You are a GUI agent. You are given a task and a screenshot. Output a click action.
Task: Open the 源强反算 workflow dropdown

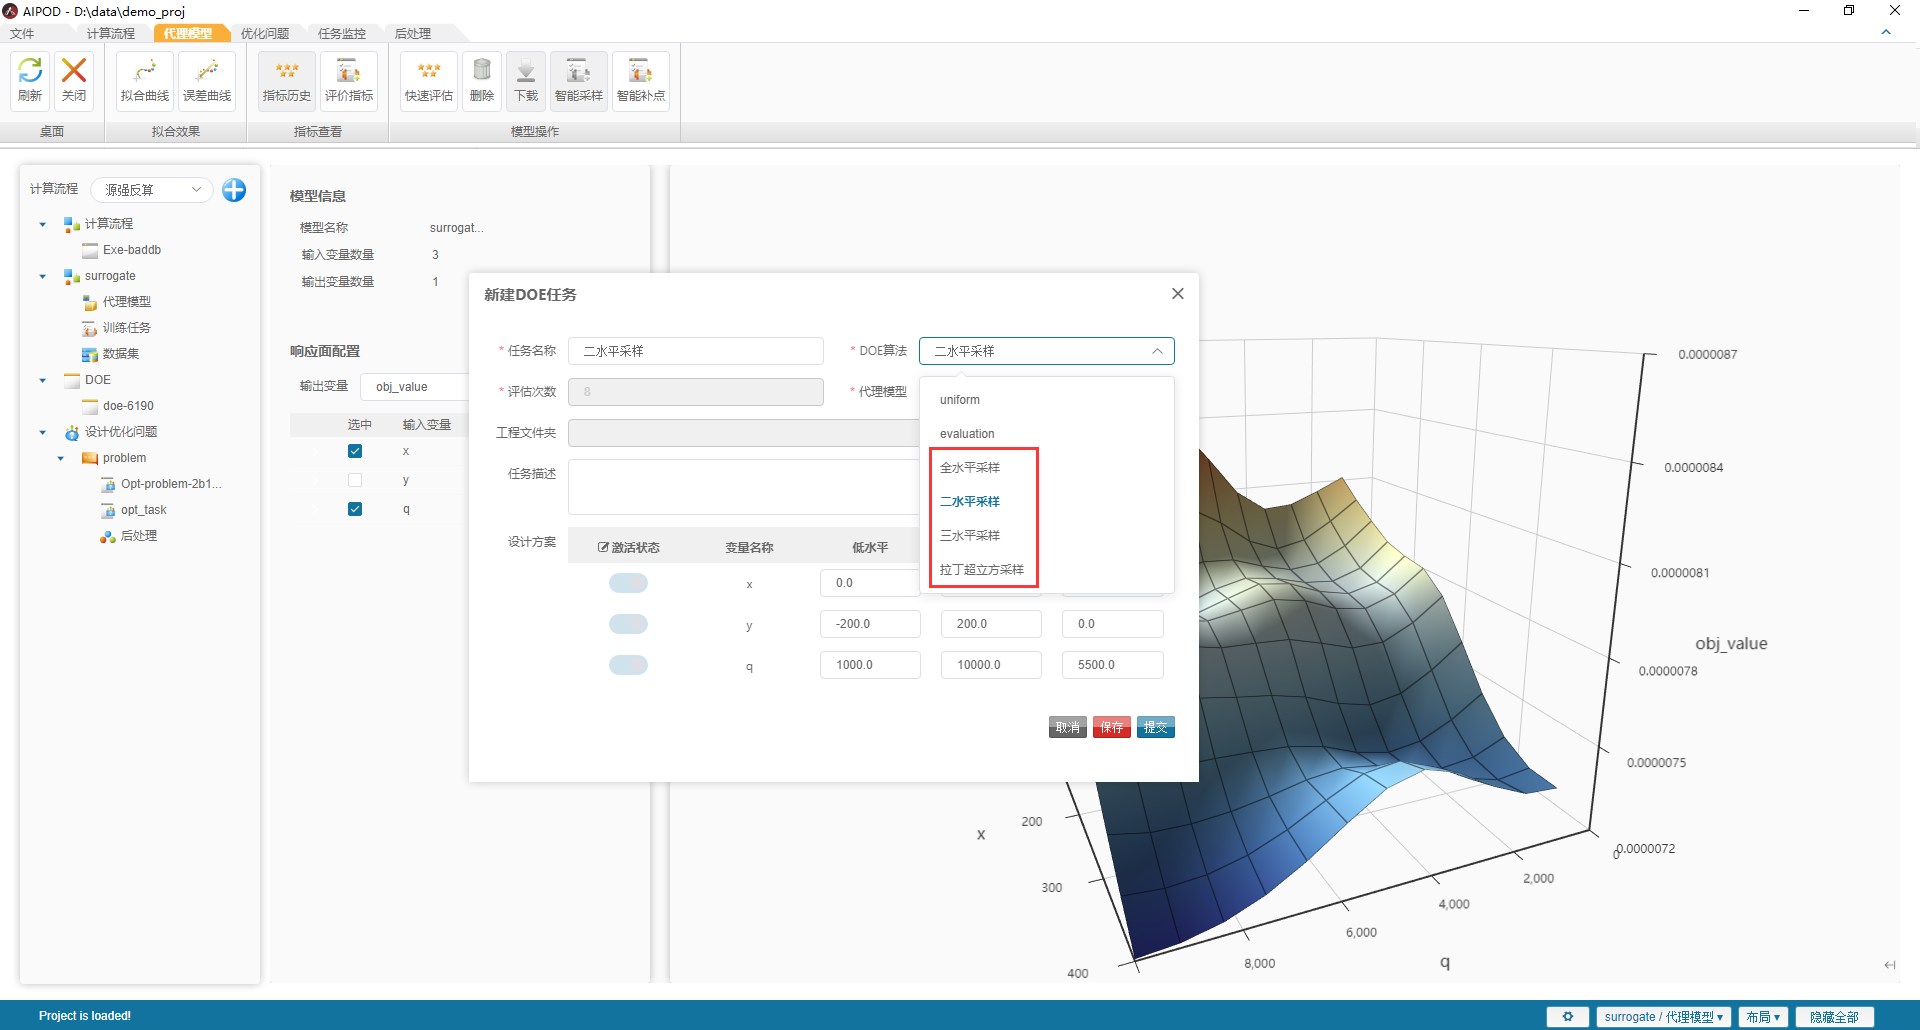click(152, 190)
